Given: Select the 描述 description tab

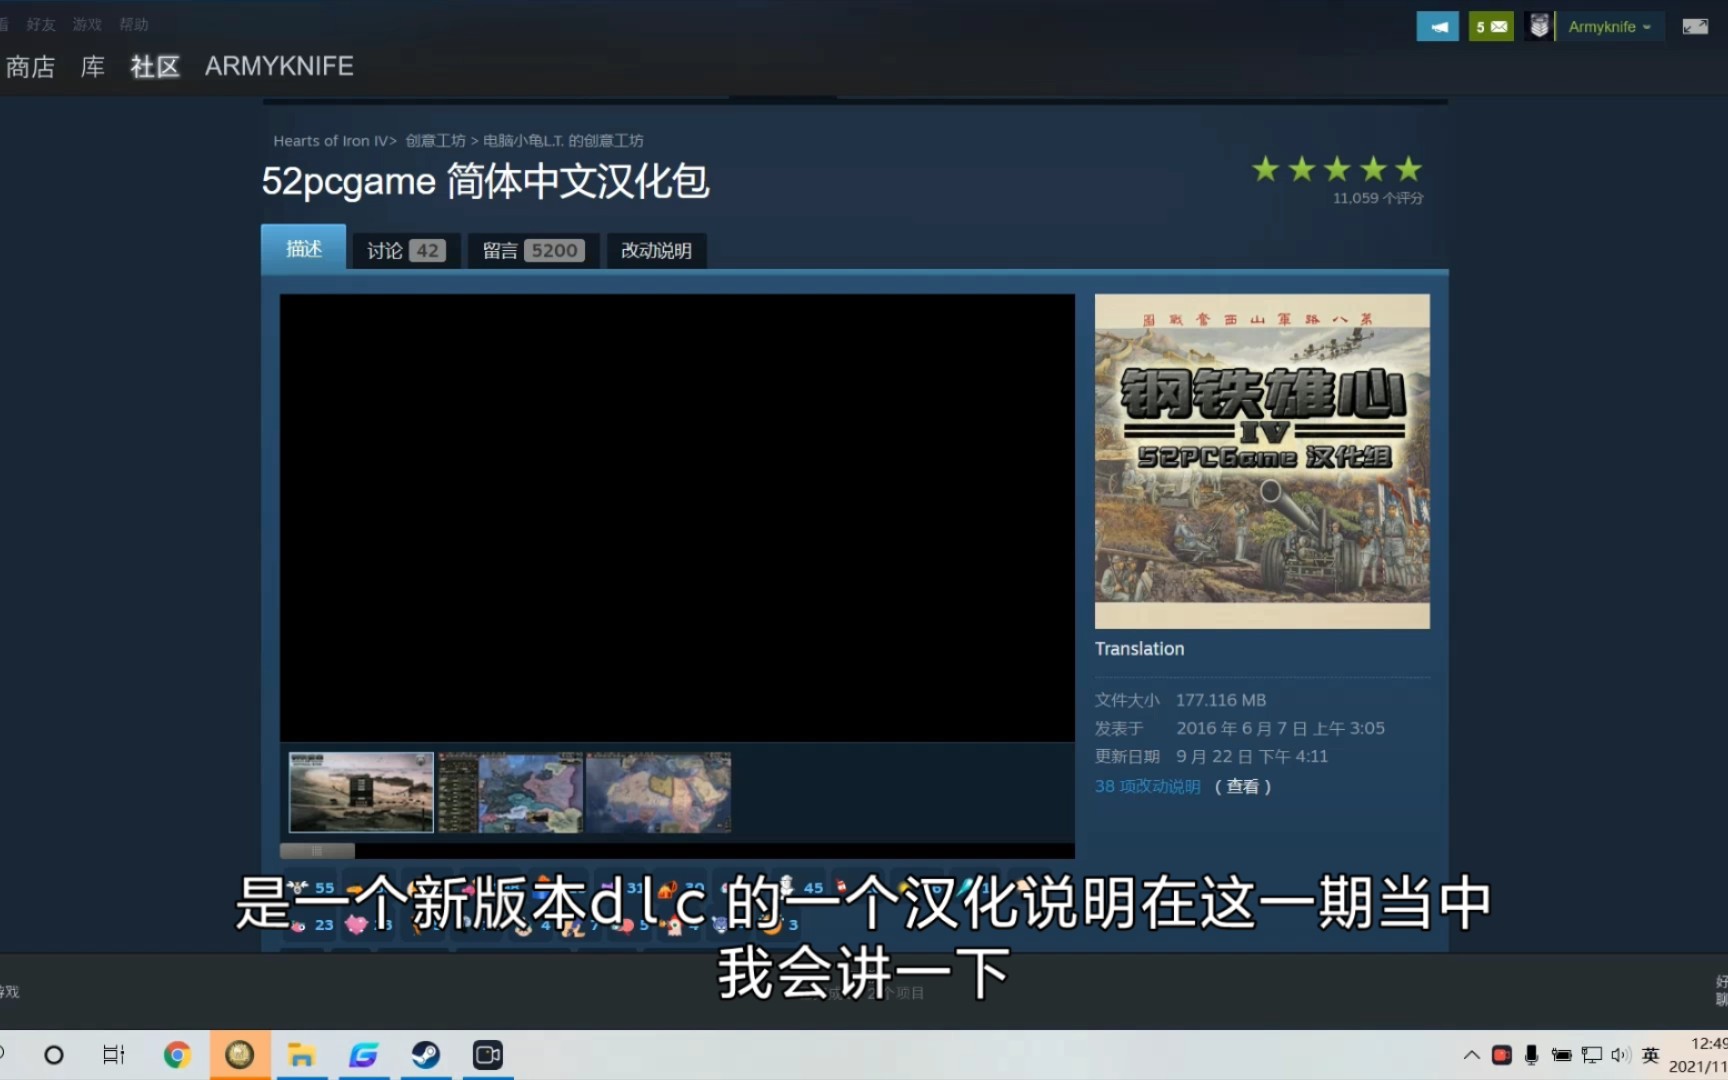Looking at the screenshot, I should (304, 248).
